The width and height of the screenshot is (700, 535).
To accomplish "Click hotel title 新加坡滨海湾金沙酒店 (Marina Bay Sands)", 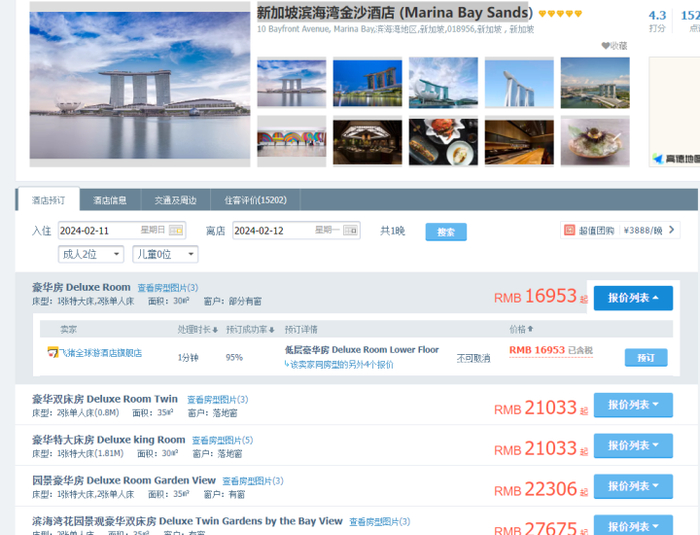I will 395,13.
